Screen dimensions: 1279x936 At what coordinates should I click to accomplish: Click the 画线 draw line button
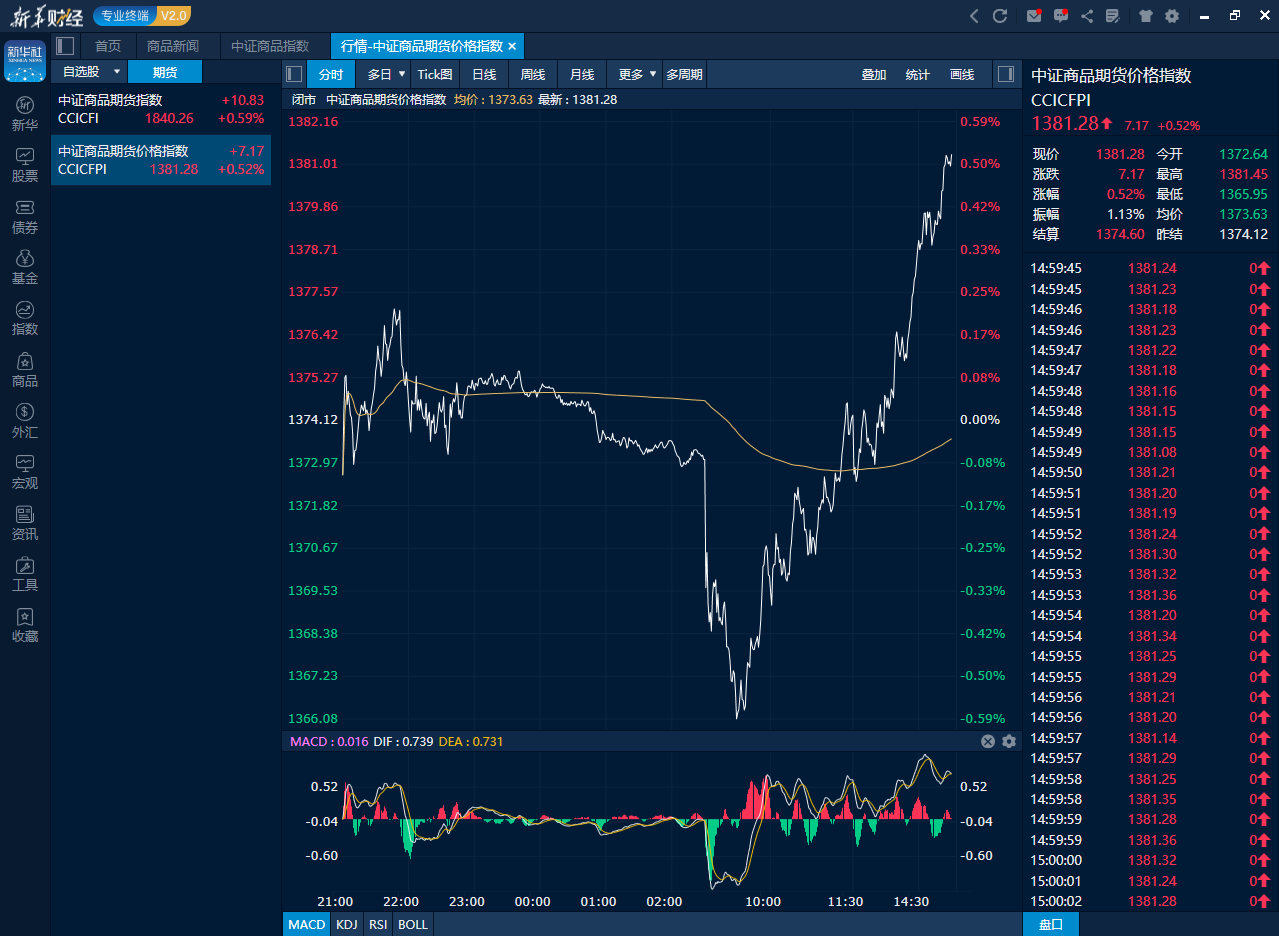[x=962, y=75]
